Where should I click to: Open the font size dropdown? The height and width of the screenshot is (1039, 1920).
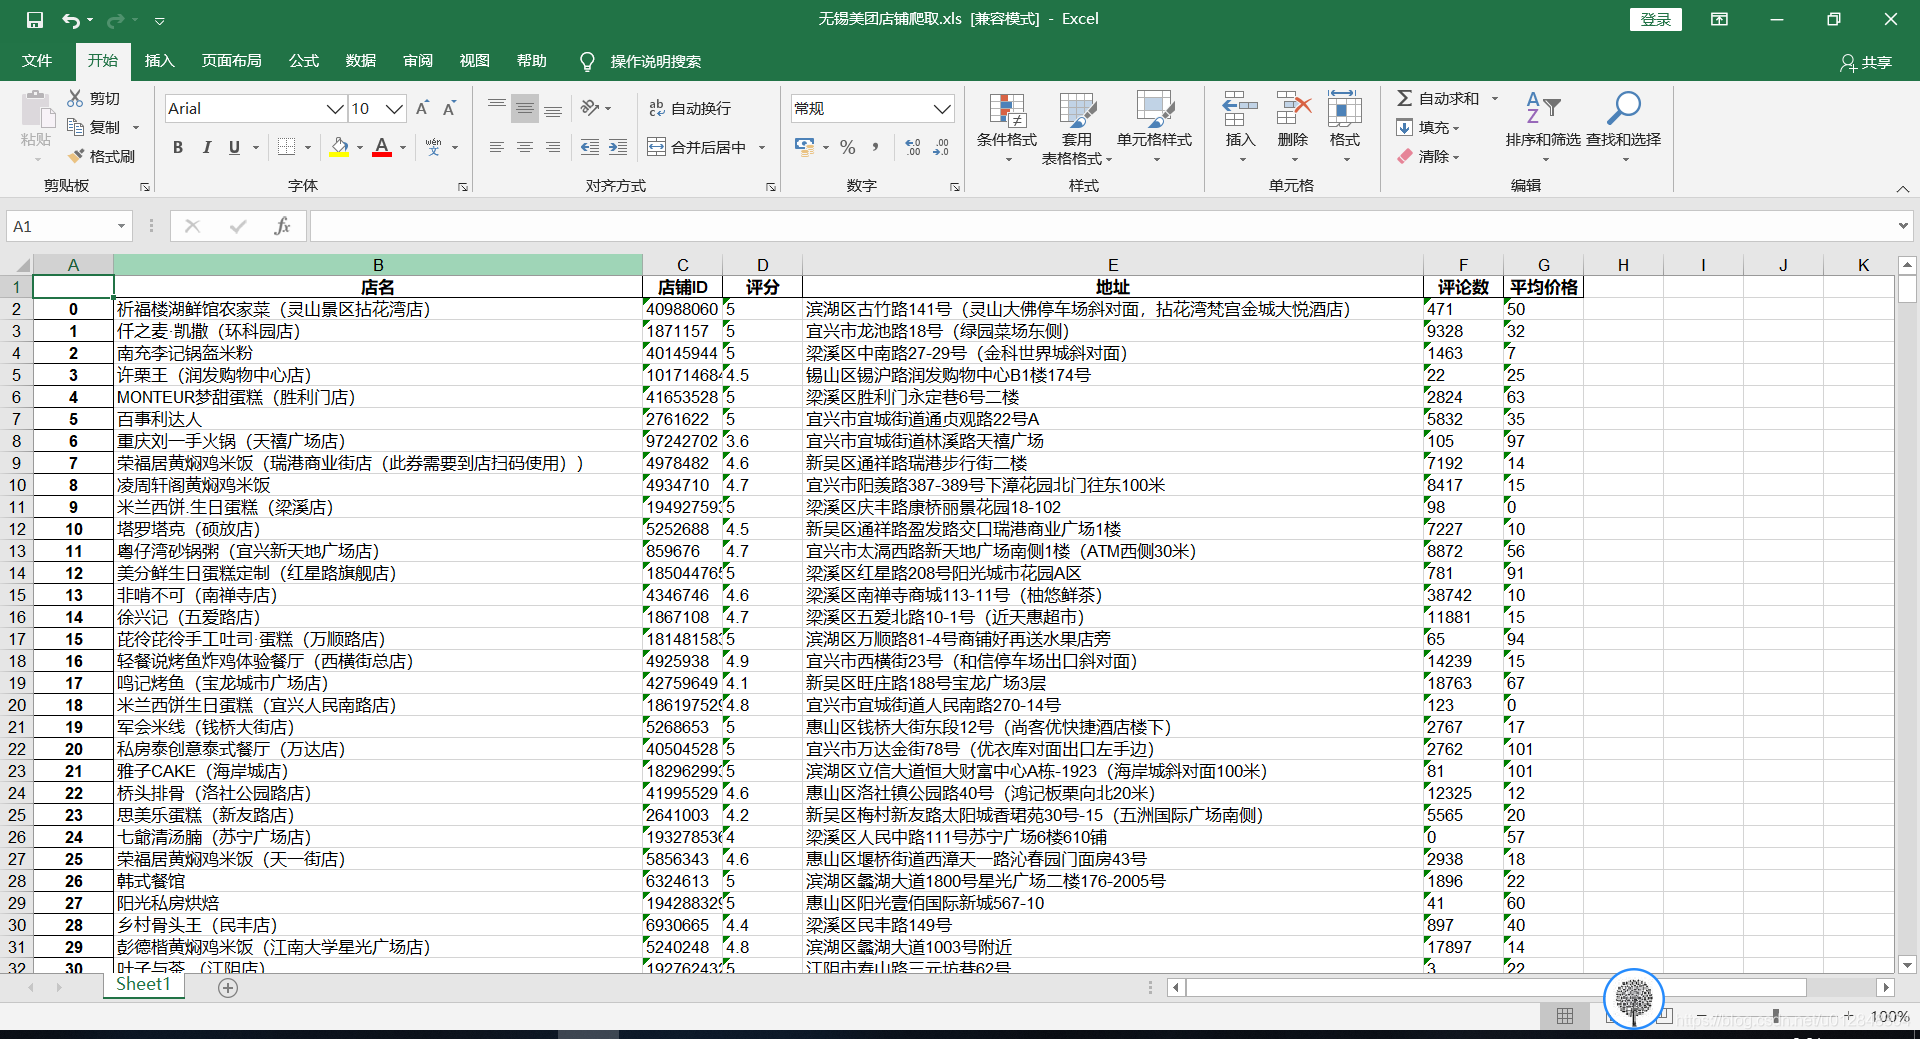tap(395, 108)
